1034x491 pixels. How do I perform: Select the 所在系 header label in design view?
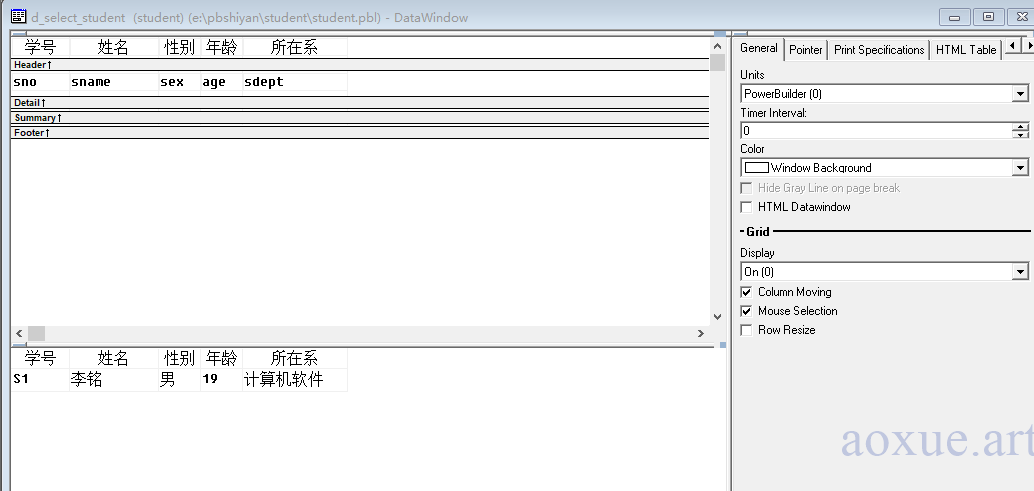point(295,47)
